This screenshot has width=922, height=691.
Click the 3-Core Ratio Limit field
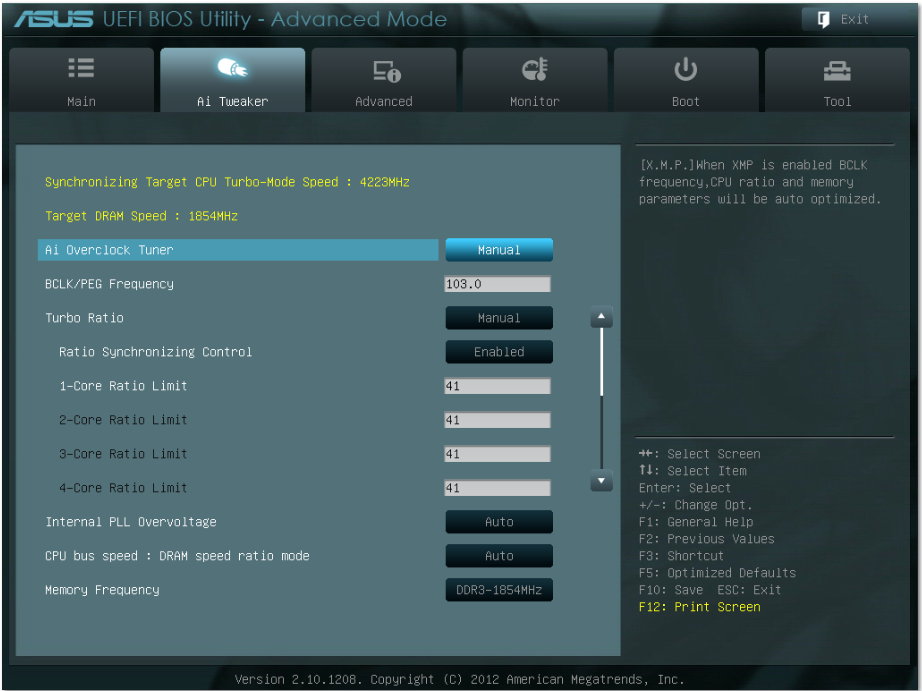(497, 455)
